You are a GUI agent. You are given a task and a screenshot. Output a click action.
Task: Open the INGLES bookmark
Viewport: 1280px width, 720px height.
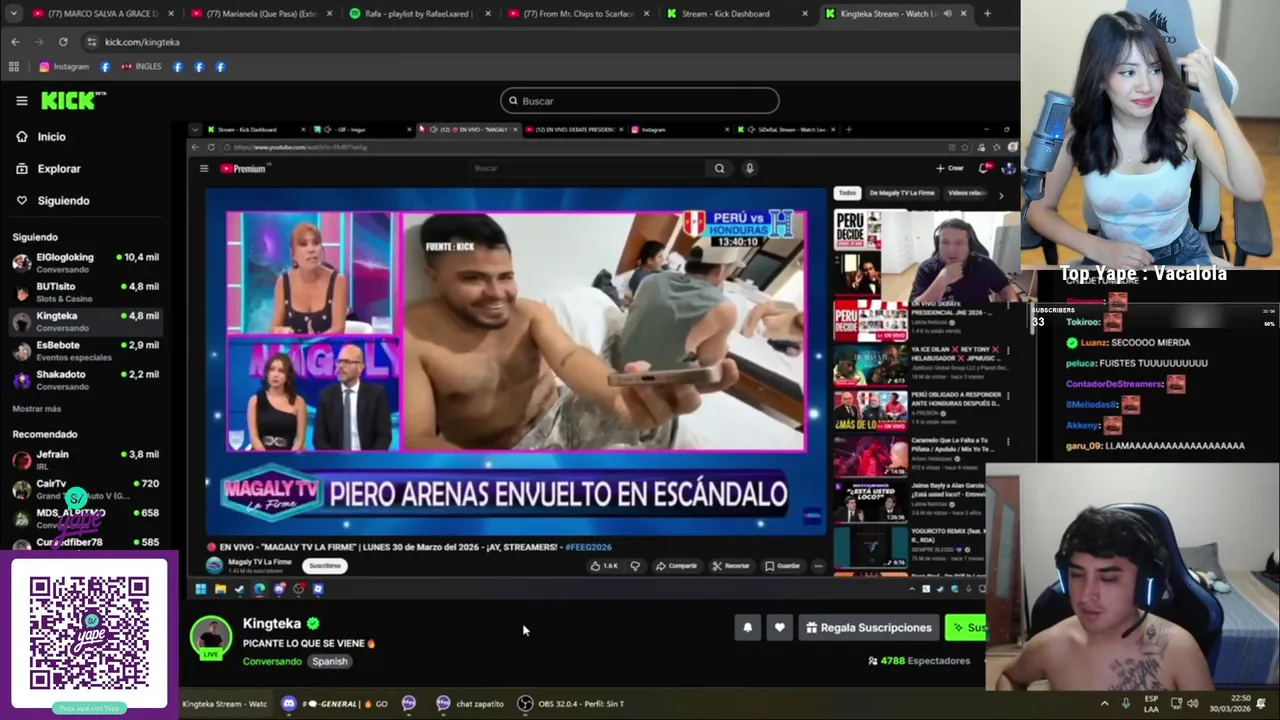141,67
